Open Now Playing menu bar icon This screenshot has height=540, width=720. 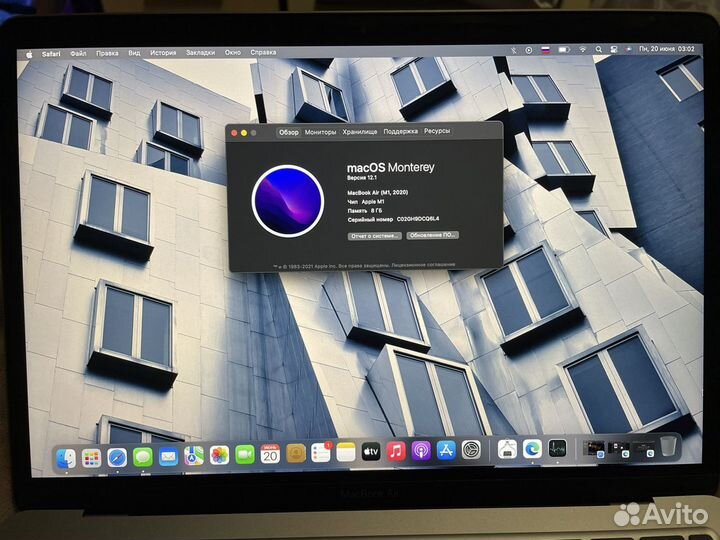529,50
